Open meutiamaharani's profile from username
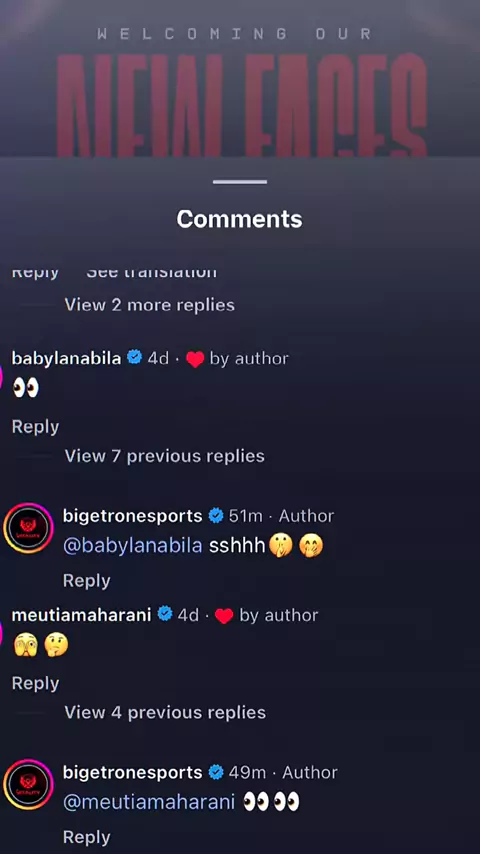Viewport: 480px width, 854px height. click(x=82, y=615)
